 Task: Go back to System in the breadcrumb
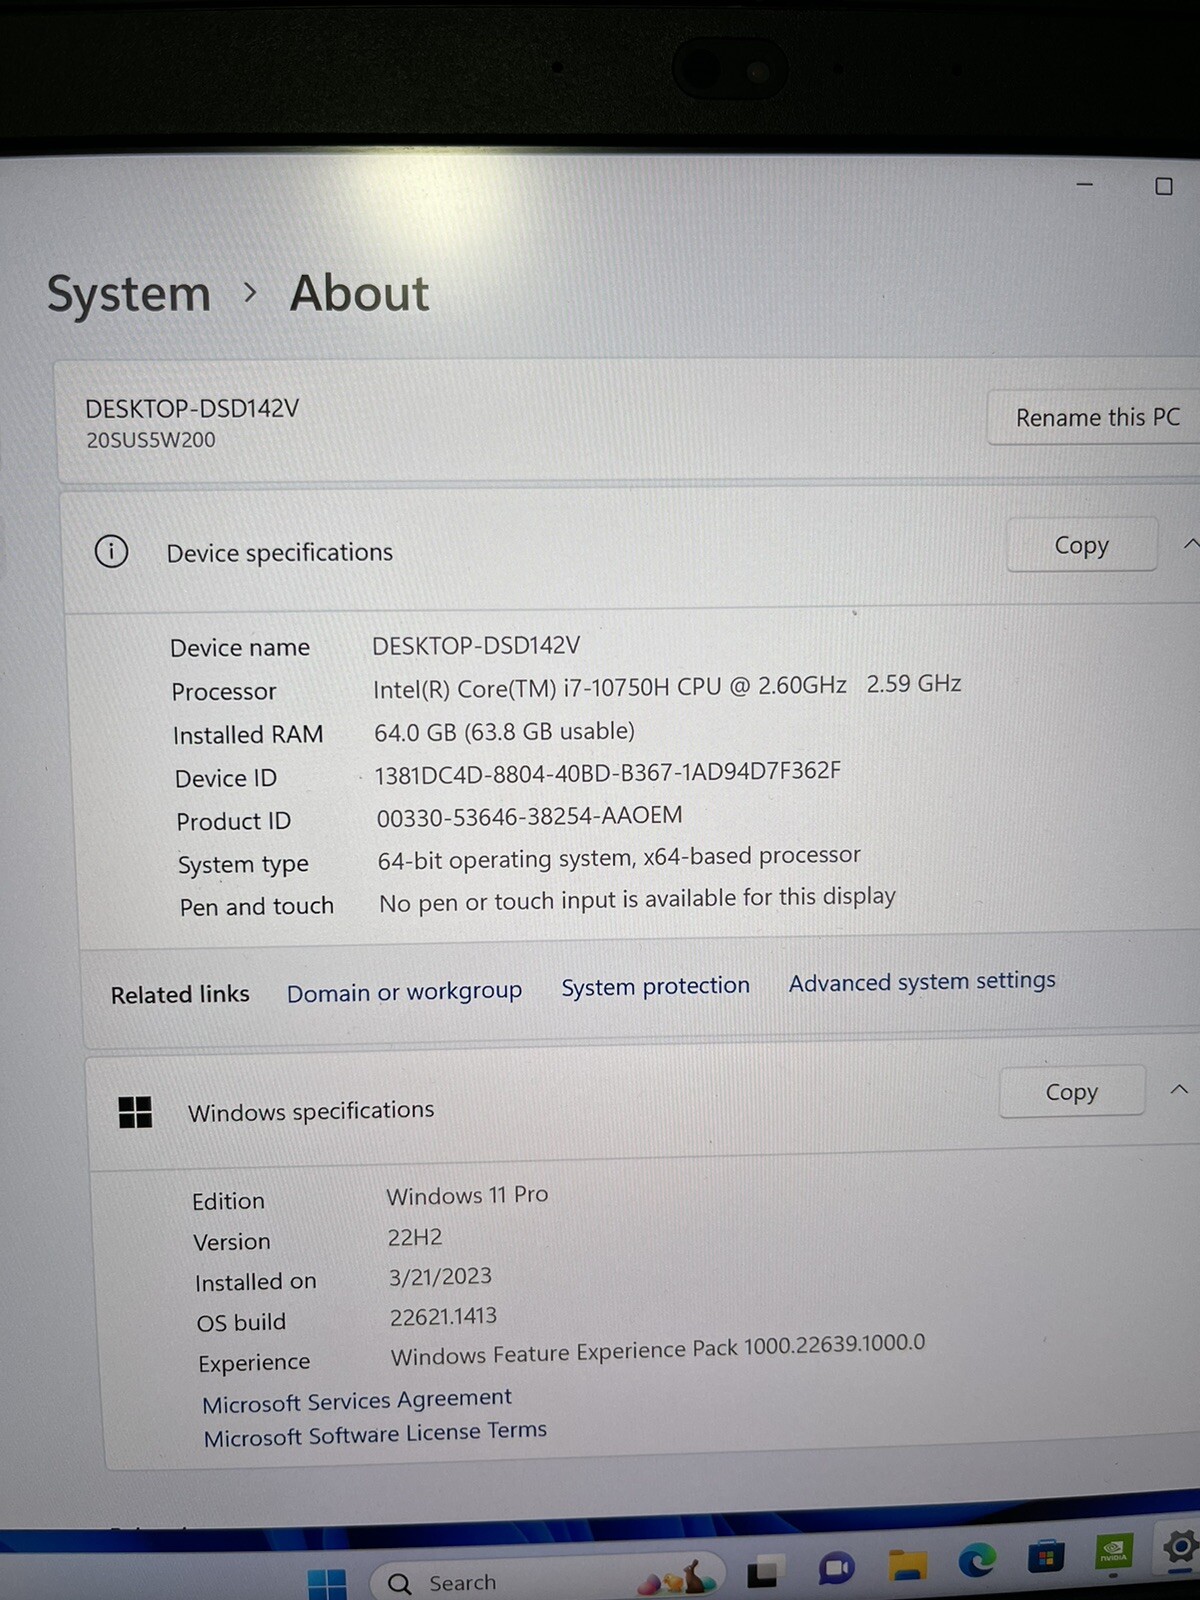pos(129,294)
